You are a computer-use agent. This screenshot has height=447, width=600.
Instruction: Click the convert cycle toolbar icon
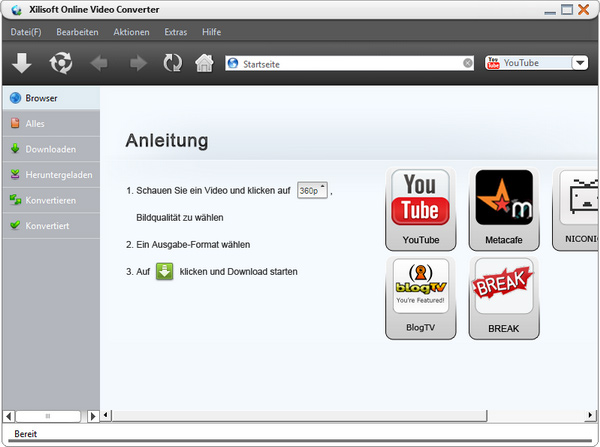point(61,63)
